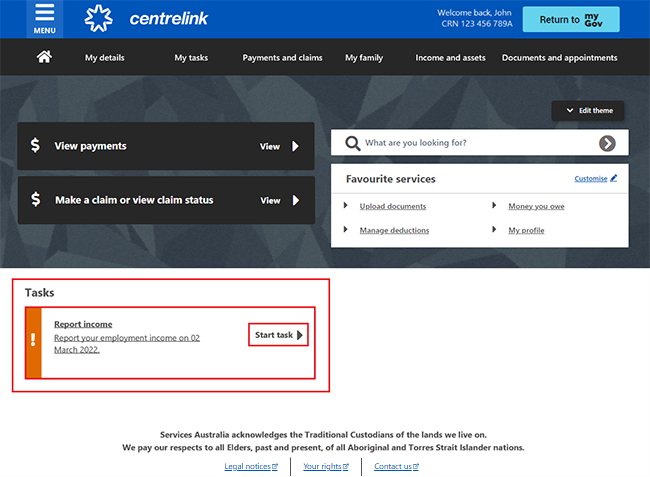Click arrow beside Manage deductions
The width and height of the screenshot is (650, 477).
click(x=346, y=229)
